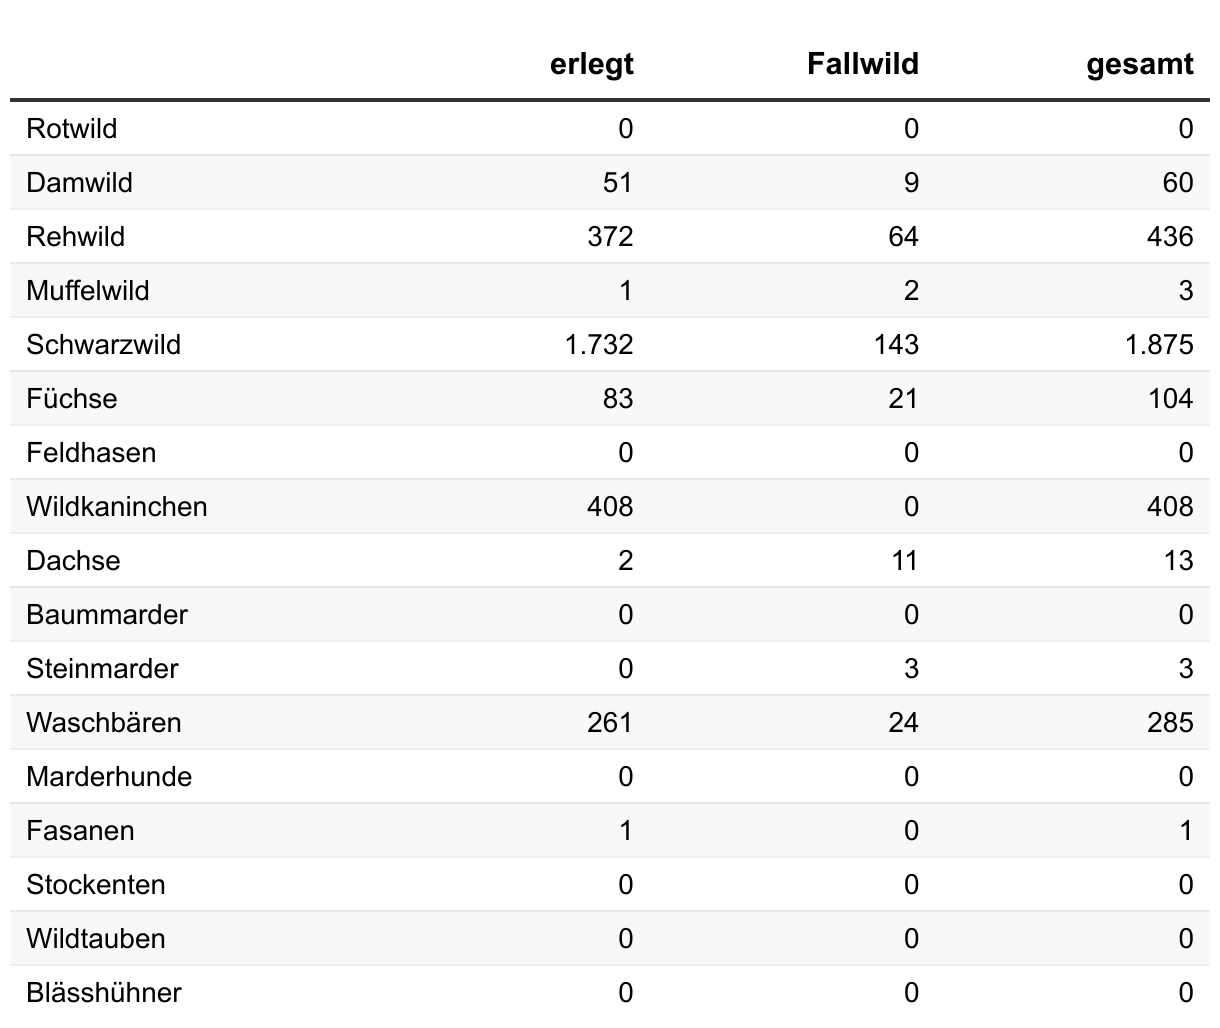The height and width of the screenshot is (1028, 1220).
Task: Click the Blässhühner row label
Action: pyautogui.click(x=103, y=993)
